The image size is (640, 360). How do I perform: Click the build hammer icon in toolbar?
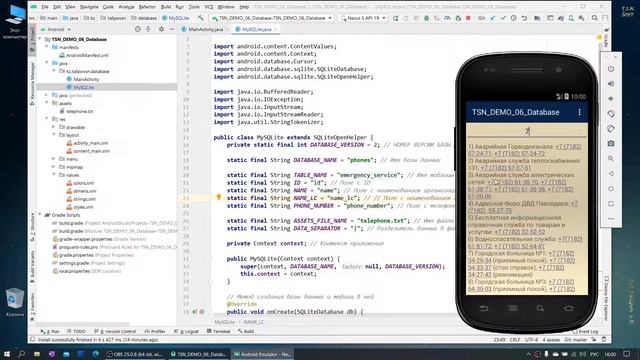tap(200, 18)
